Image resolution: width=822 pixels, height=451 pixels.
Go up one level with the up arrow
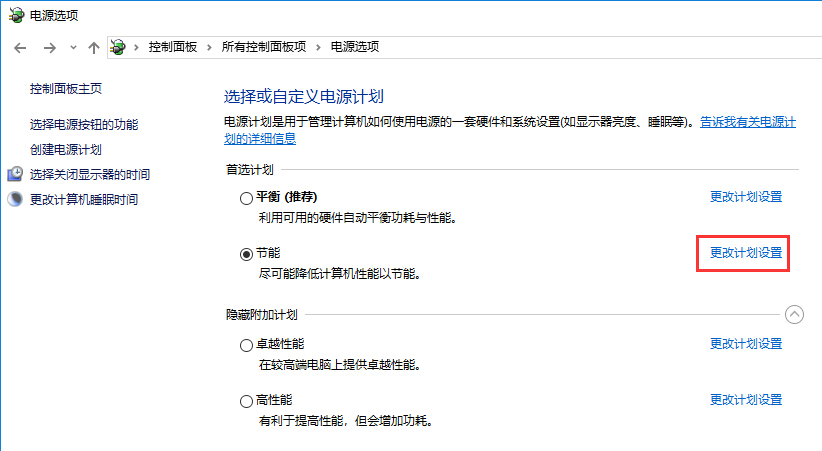pyautogui.click(x=93, y=48)
